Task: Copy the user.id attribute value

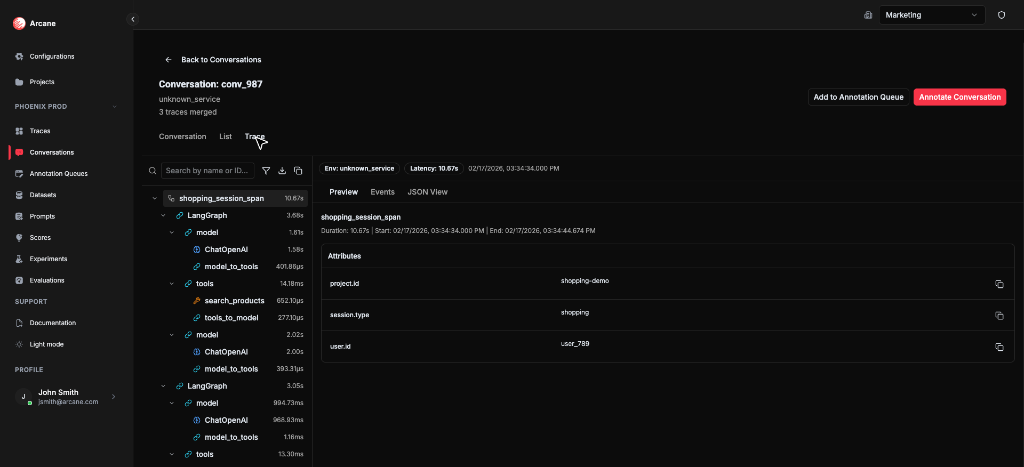Action: pos(998,347)
